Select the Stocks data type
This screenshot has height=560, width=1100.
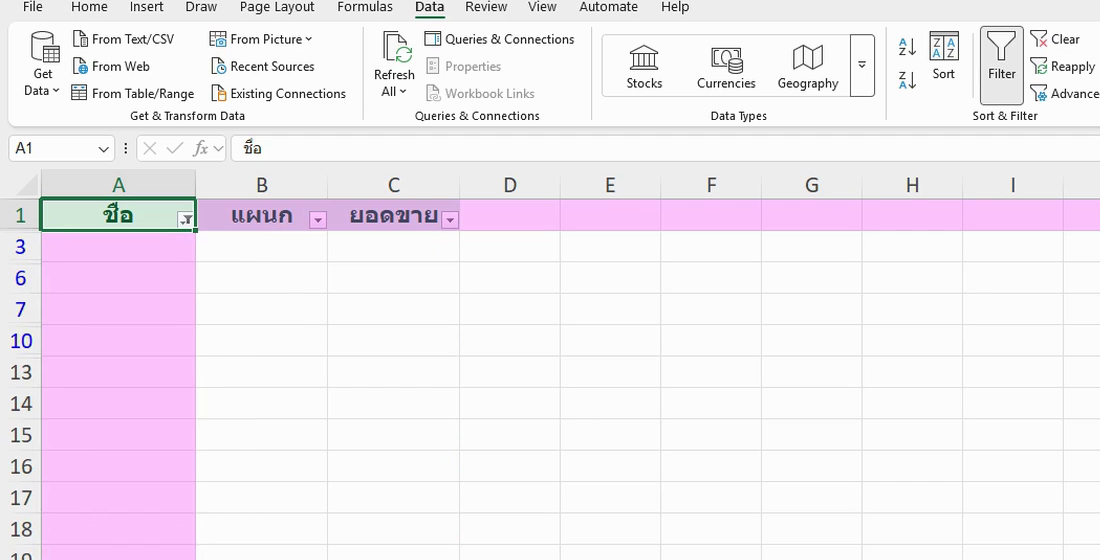(644, 67)
